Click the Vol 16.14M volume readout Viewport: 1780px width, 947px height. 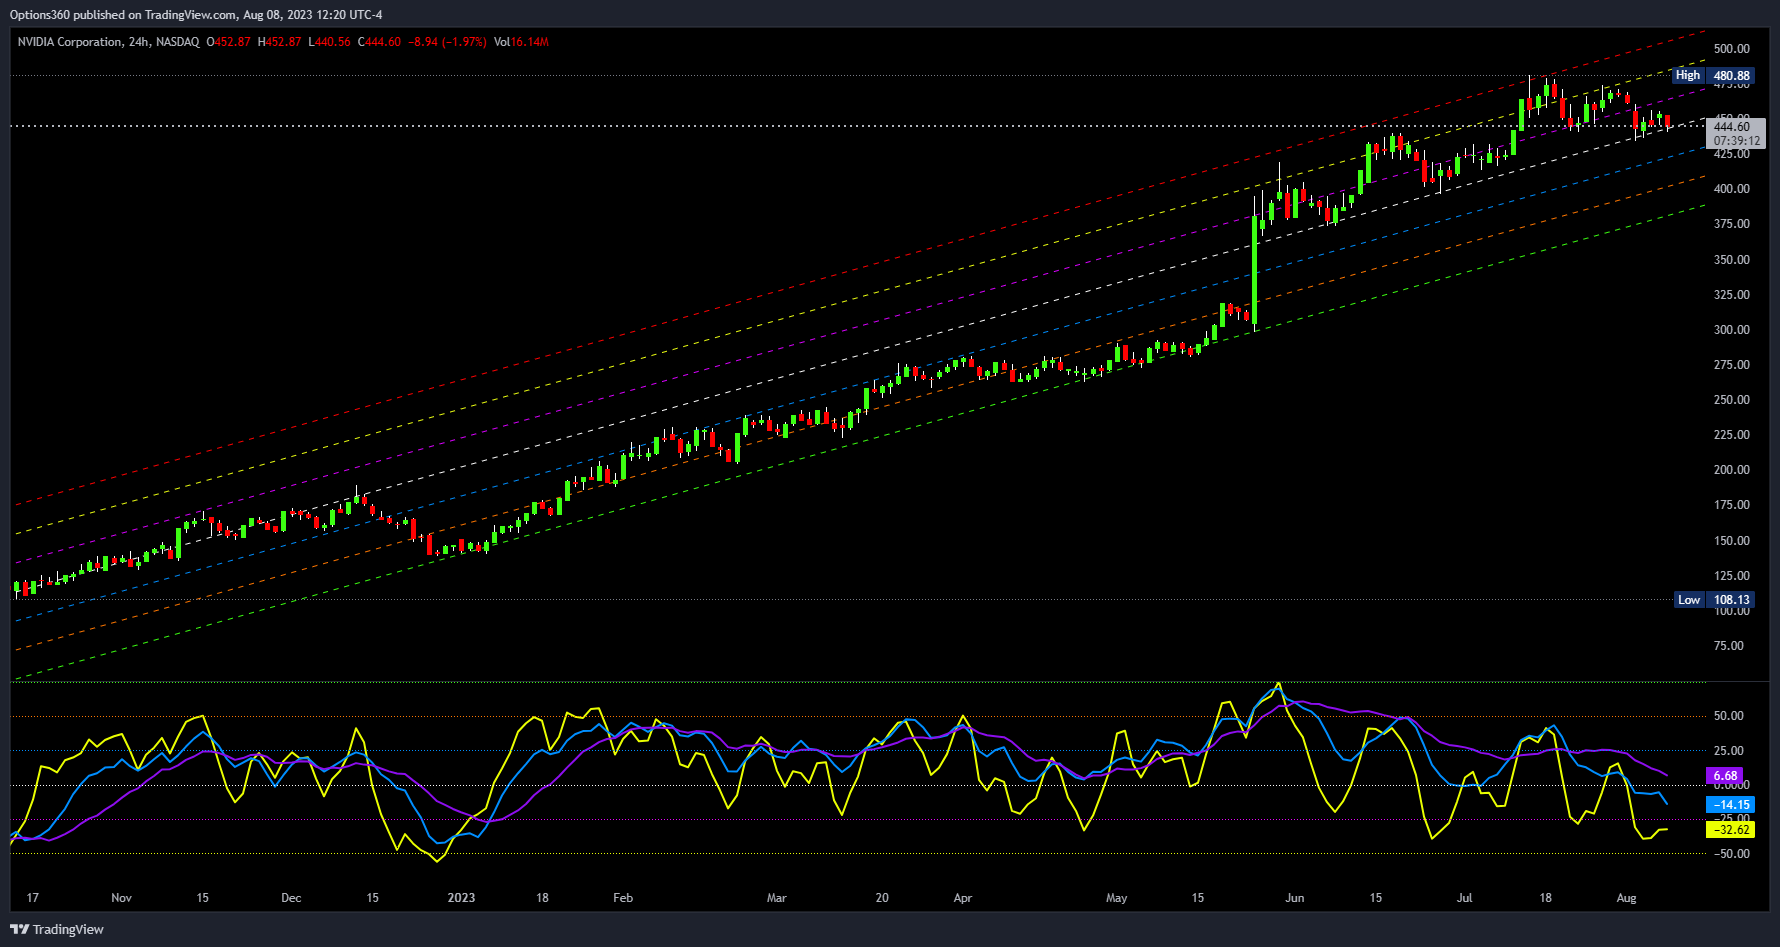point(521,42)
